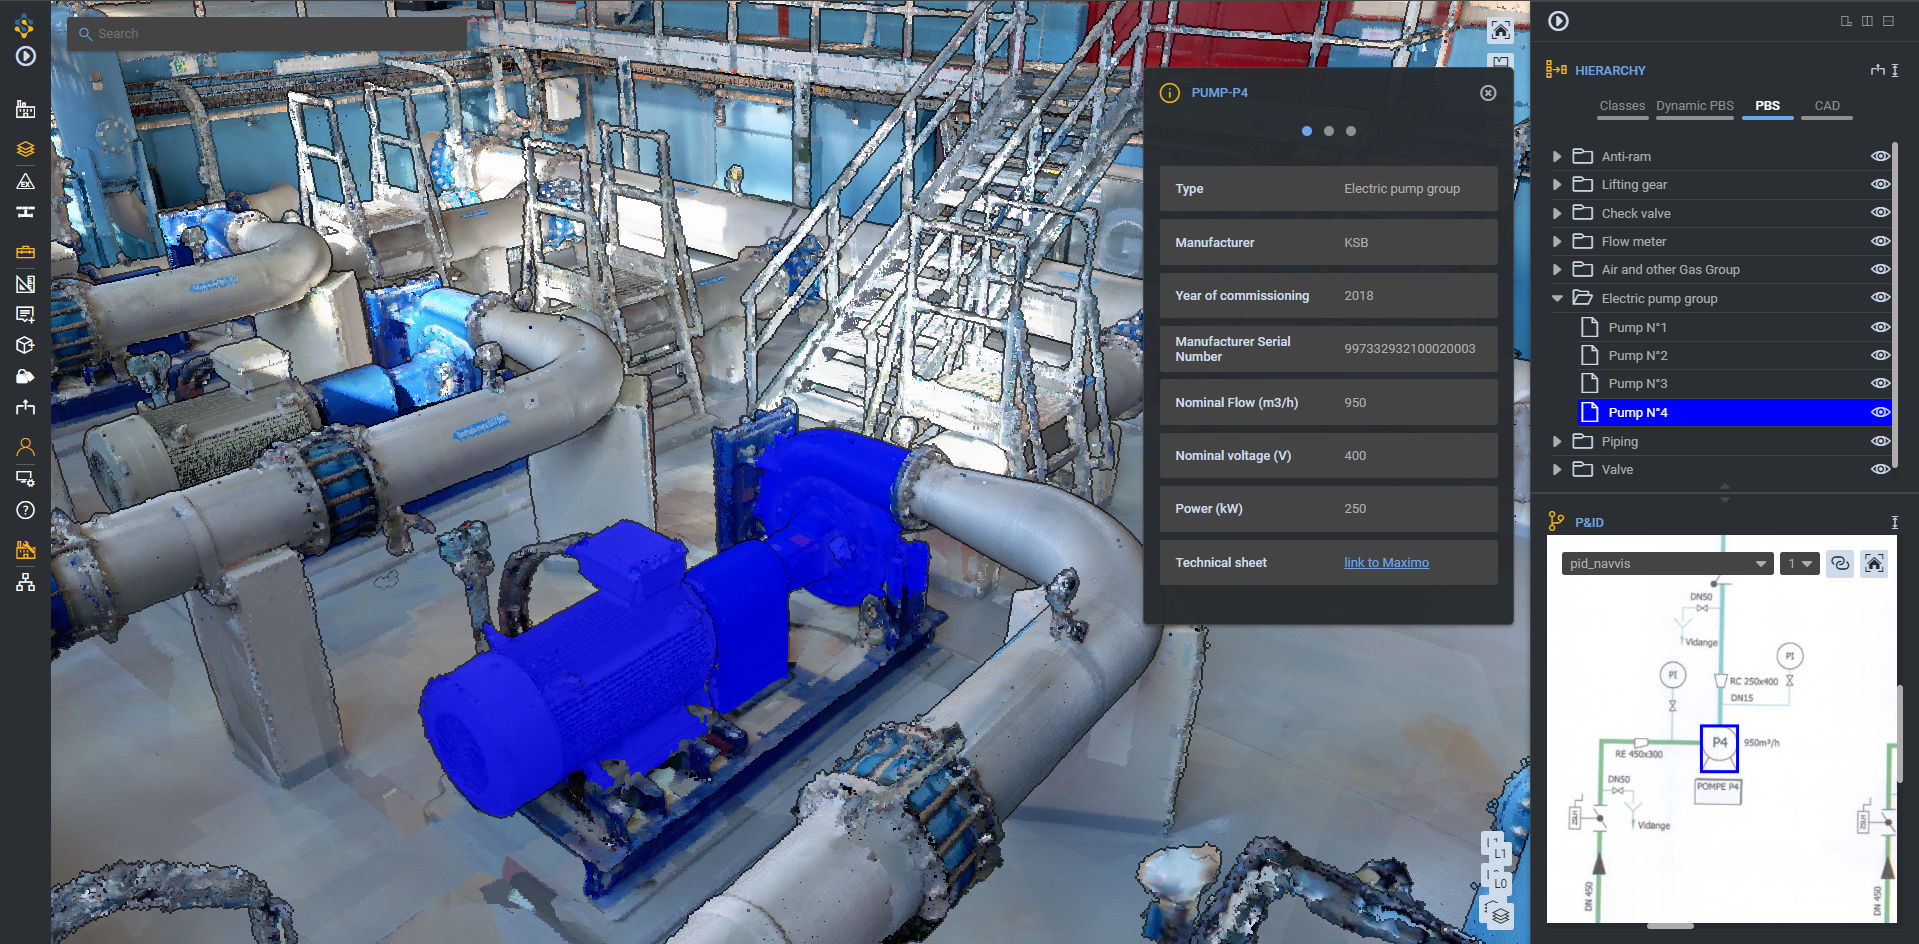Image resolution: width=1919 pixels, height=944 pixels.
Task: Hide Pump N°4 using its eye icon
Action: click(x=1880, y=412)
